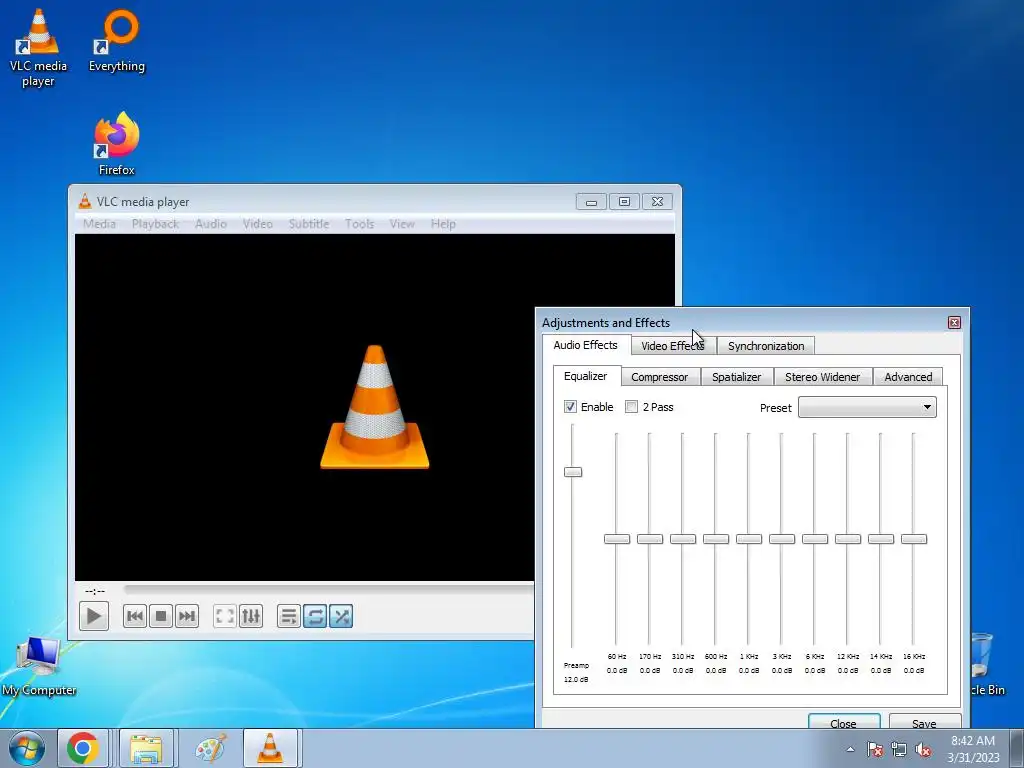The width and height of the screenshot is (1024, 768).
Task: Click the VLC cone icon in title bar
Action: 84,201
